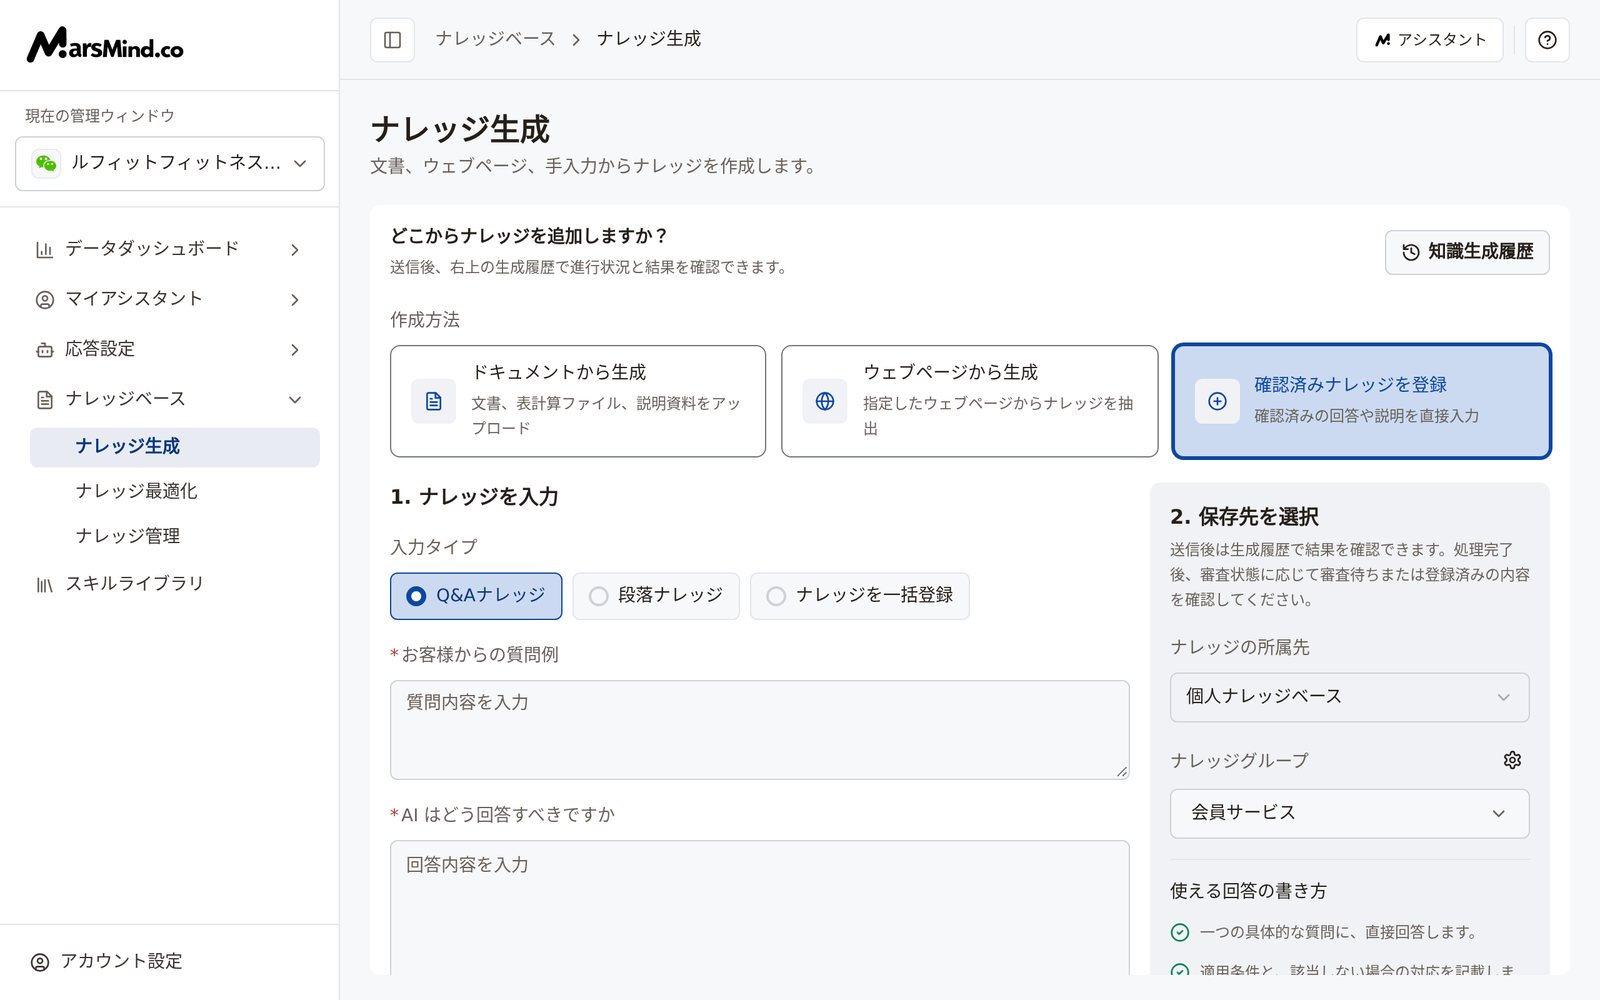Click the アカウント設定 user icon

pos(40,962)
